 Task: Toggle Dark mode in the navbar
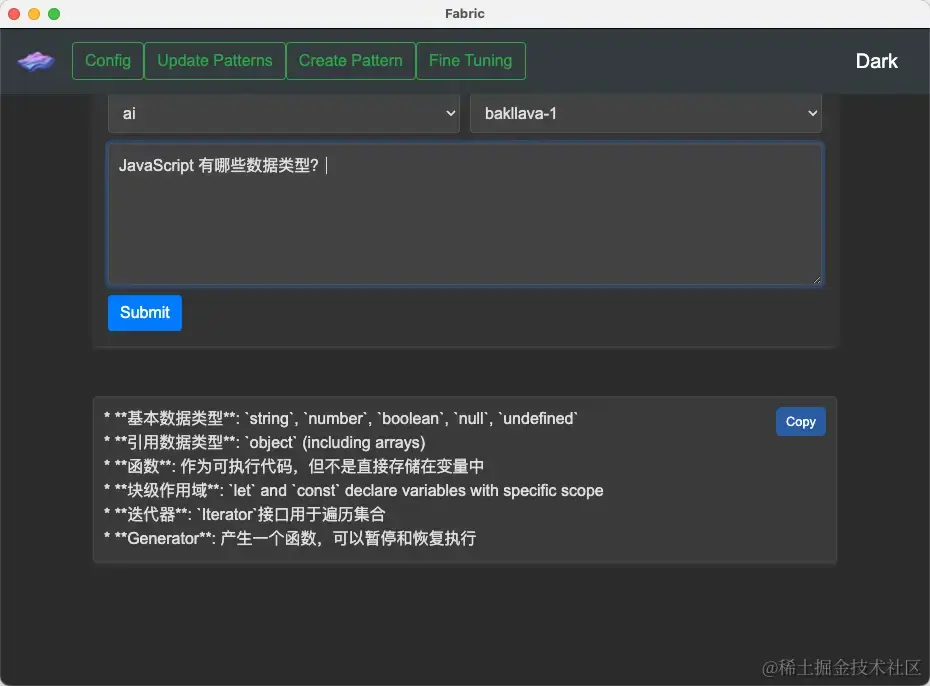(876, 60)
